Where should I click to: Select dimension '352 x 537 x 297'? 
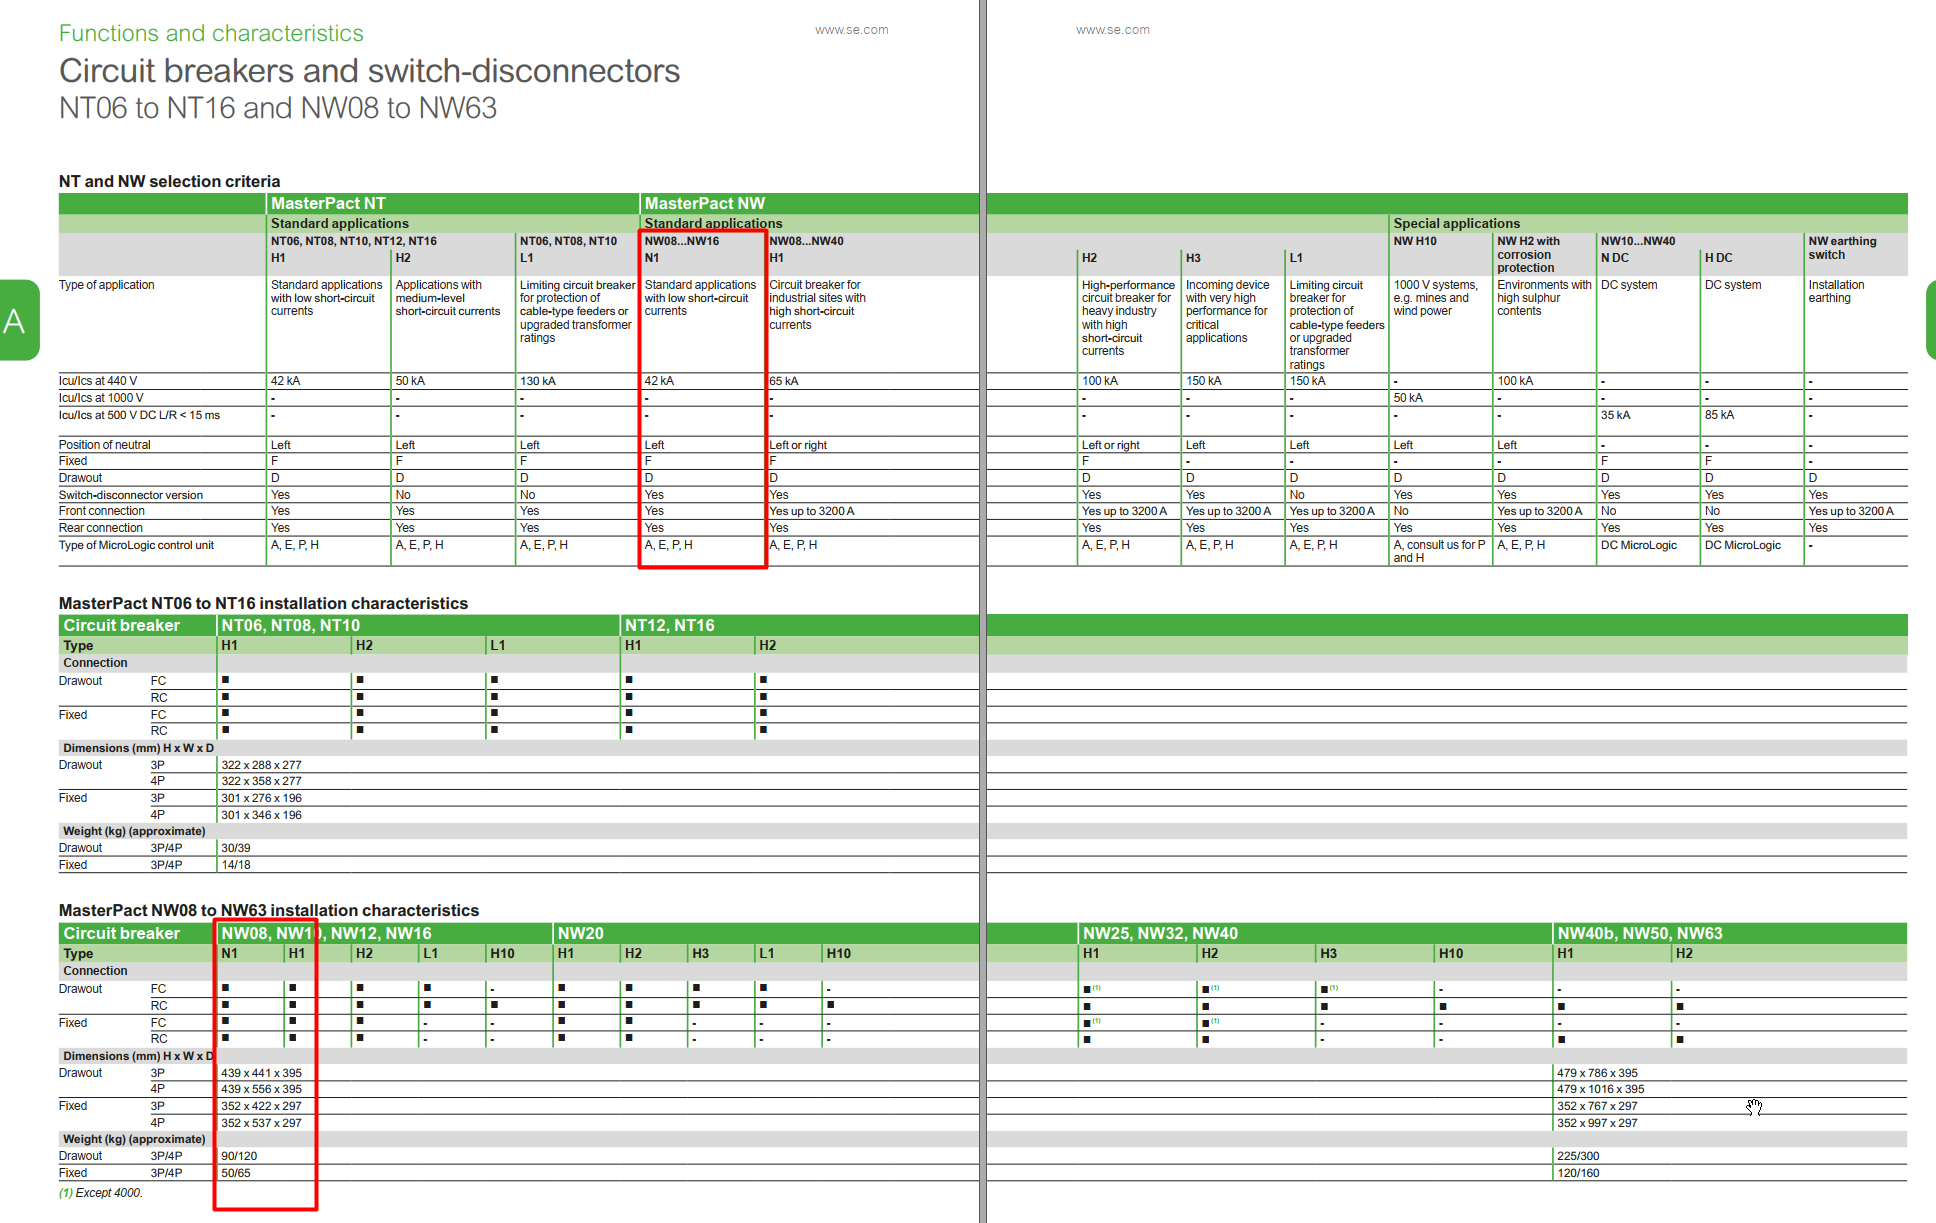pyautogui.click(x=261, y=1123)
